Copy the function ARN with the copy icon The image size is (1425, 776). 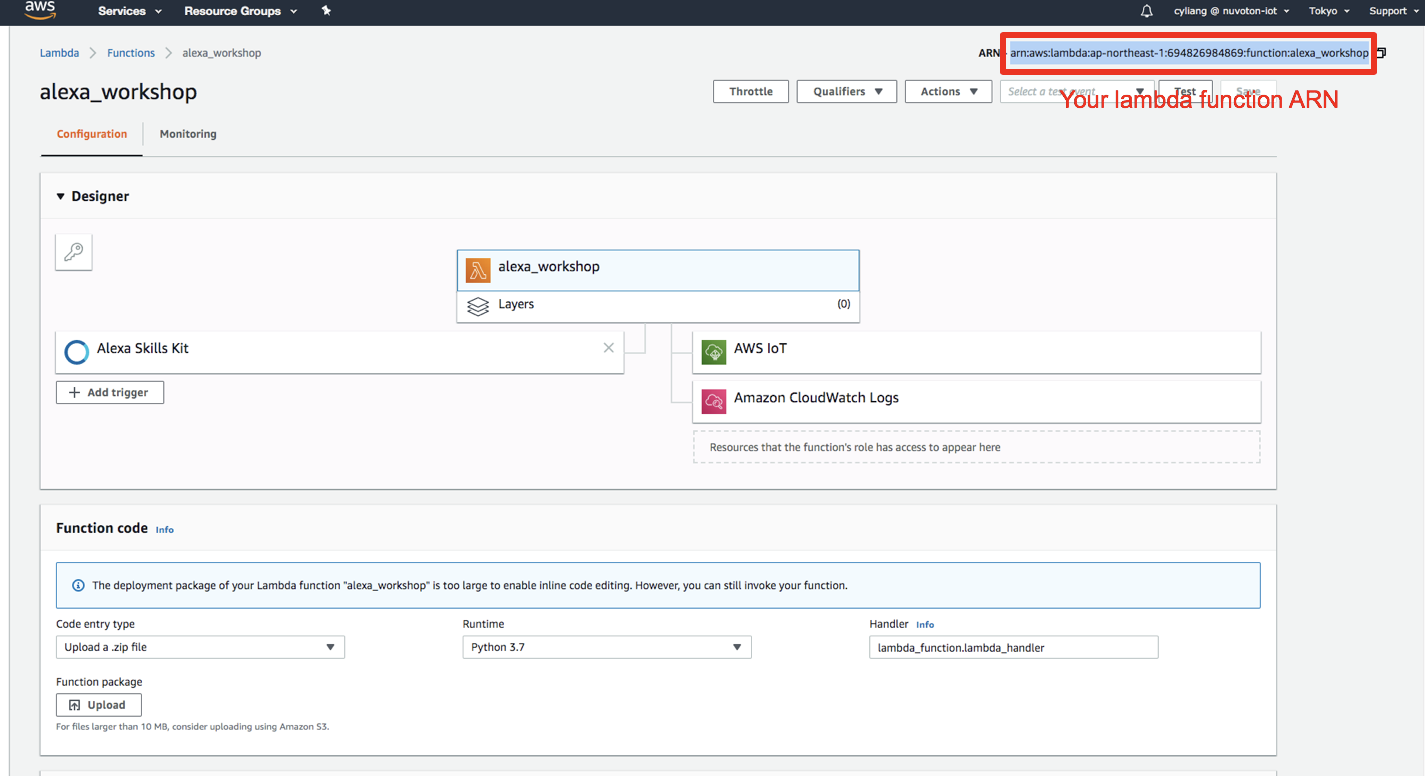(x=1382, y=53)
